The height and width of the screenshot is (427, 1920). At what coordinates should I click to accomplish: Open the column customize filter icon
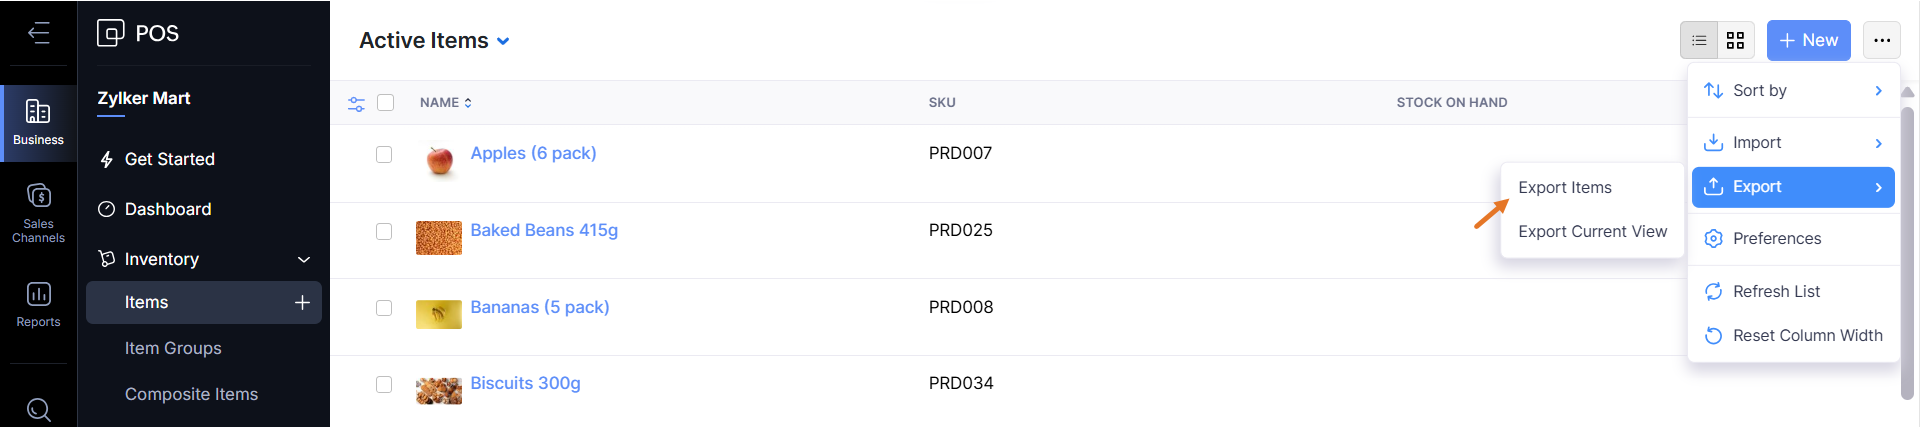[x=356, y=103]
